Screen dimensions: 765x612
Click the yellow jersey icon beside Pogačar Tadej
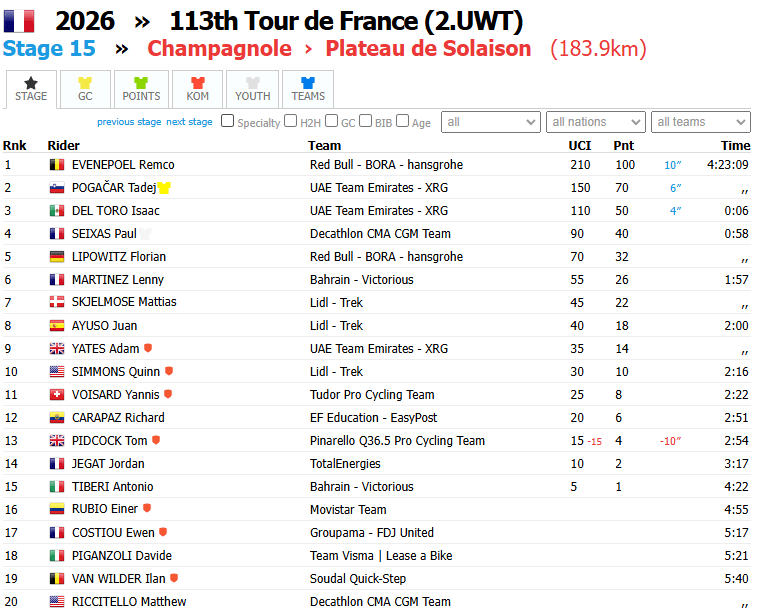[164, 188]
